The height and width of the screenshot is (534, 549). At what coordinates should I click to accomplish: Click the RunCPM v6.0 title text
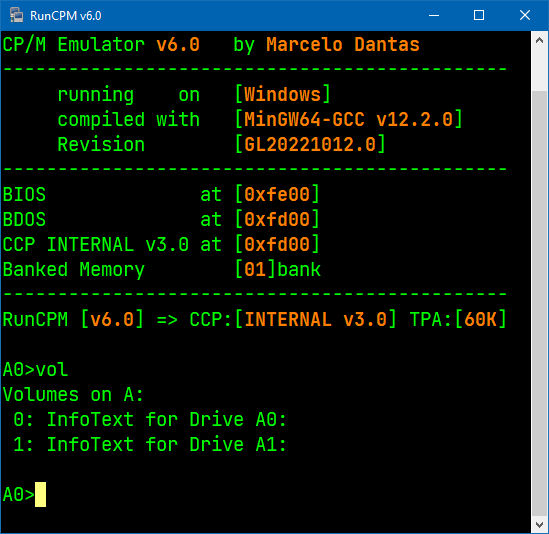[65, 16]
